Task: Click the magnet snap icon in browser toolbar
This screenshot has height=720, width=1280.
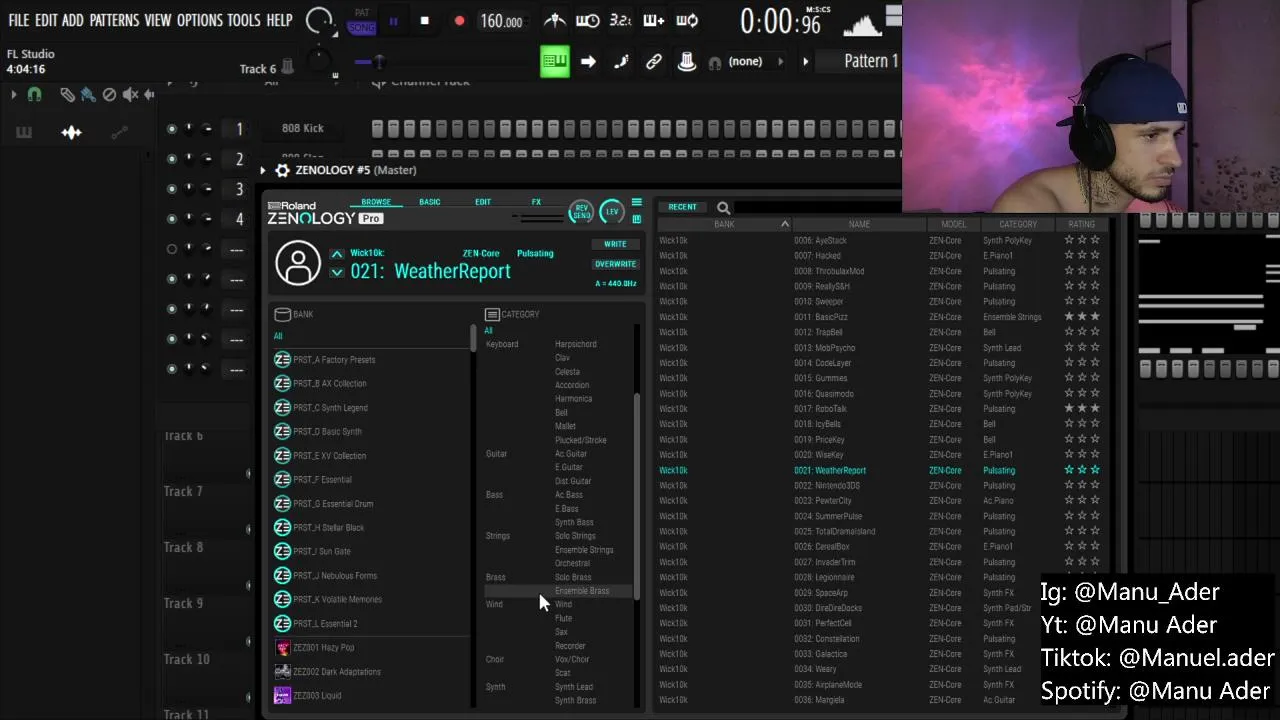Action: coord(34,94)
